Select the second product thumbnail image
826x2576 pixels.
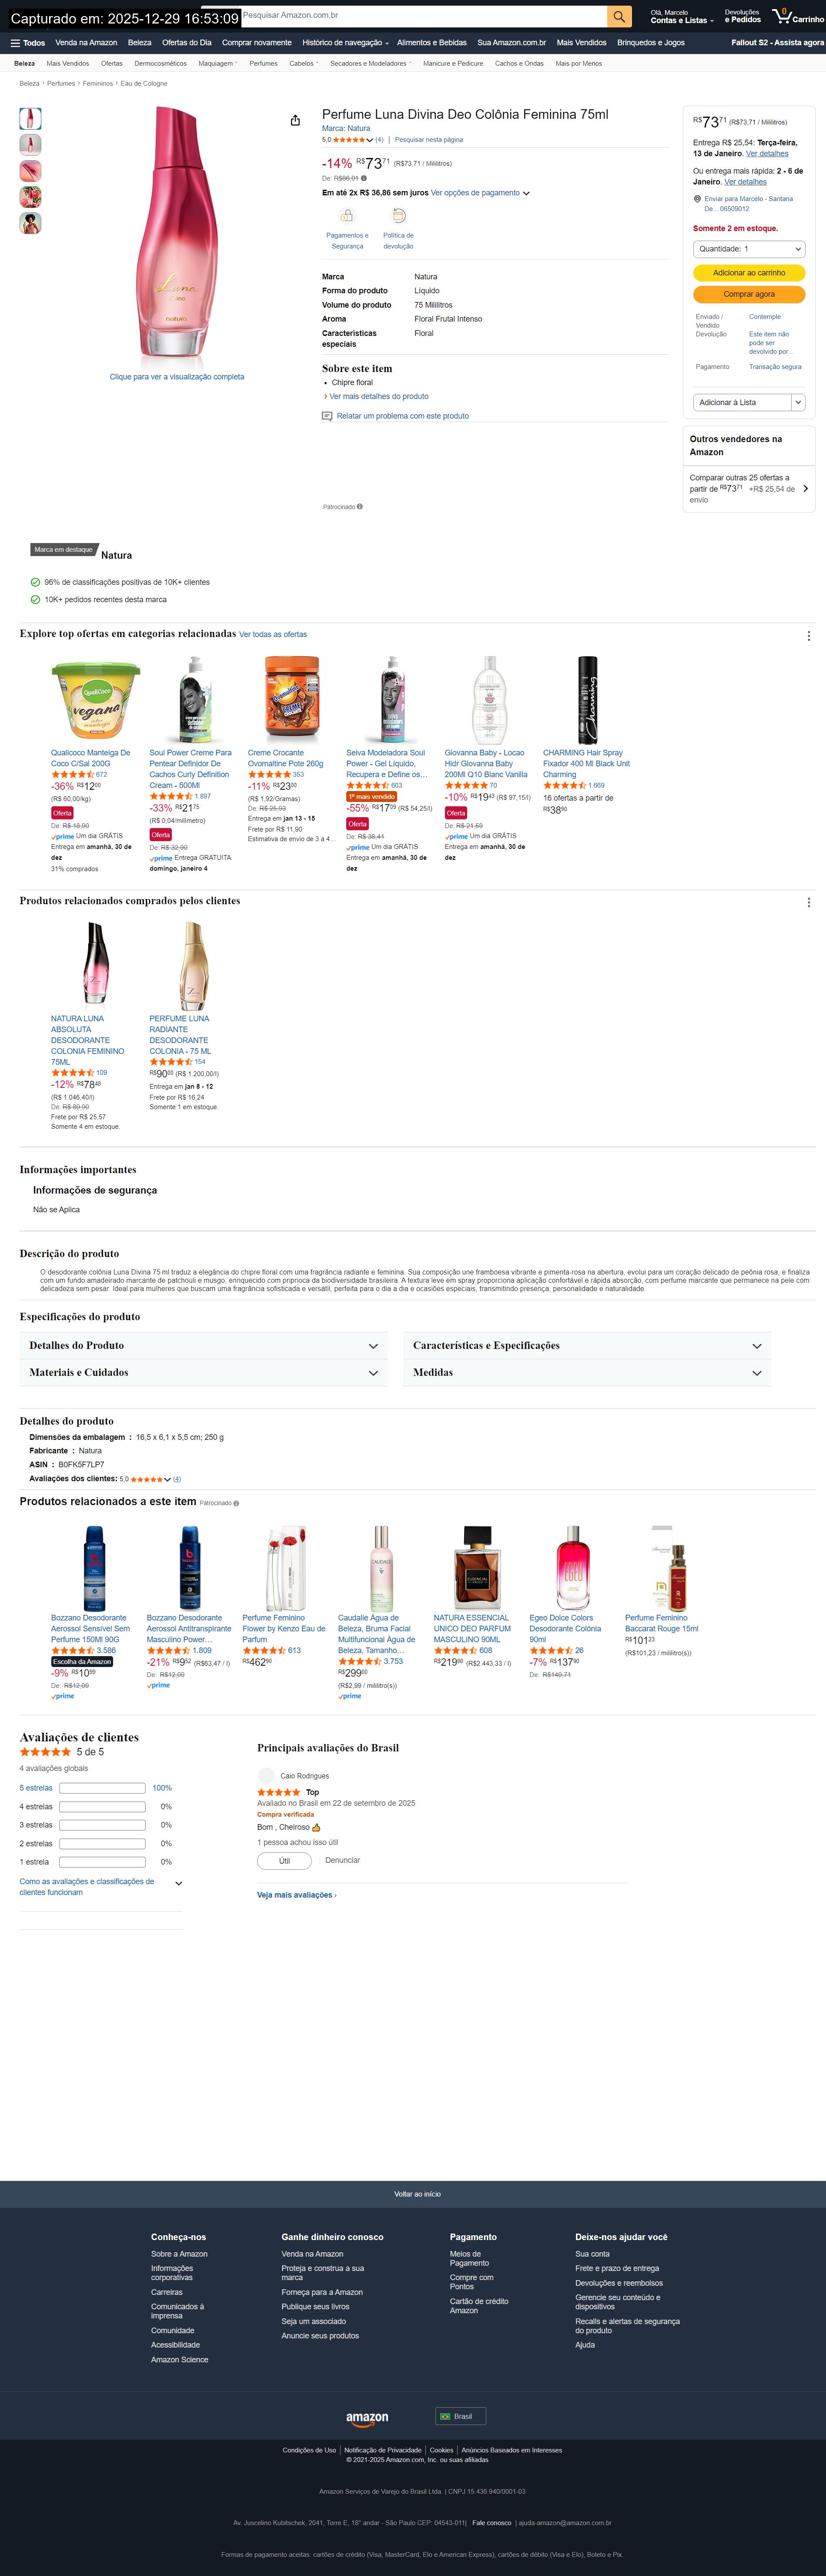[x=30, y=145]
